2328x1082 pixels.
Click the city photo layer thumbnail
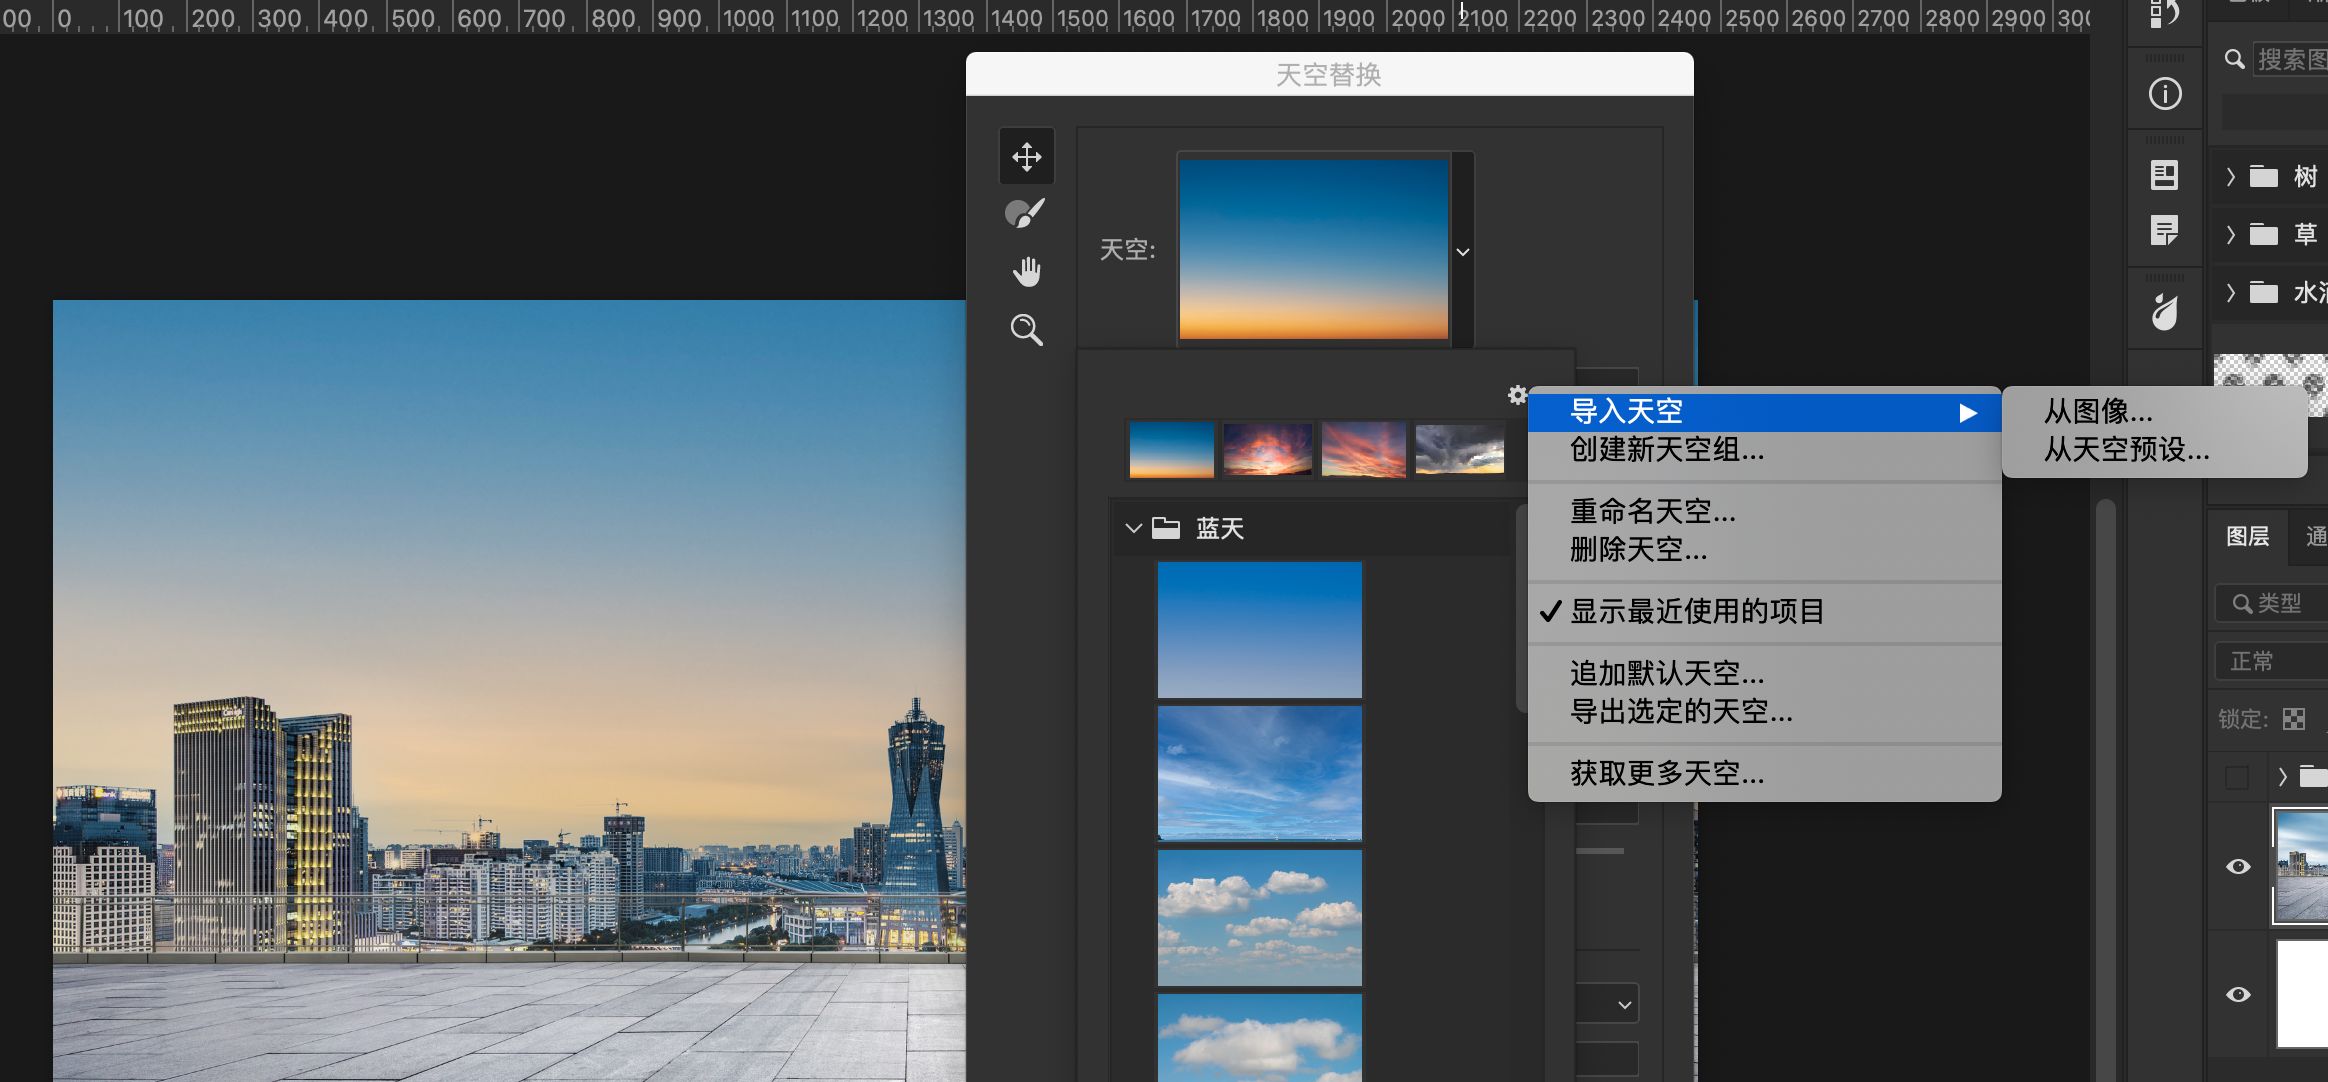(x=2301, y=866)
